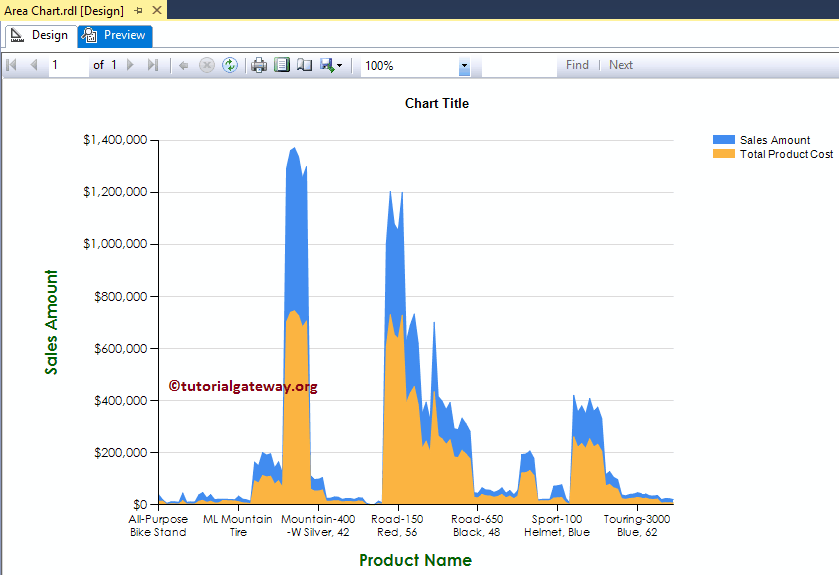Pin the Area Chart.rdl tab
Screen dimensions: 839x575
click(139, 10)
